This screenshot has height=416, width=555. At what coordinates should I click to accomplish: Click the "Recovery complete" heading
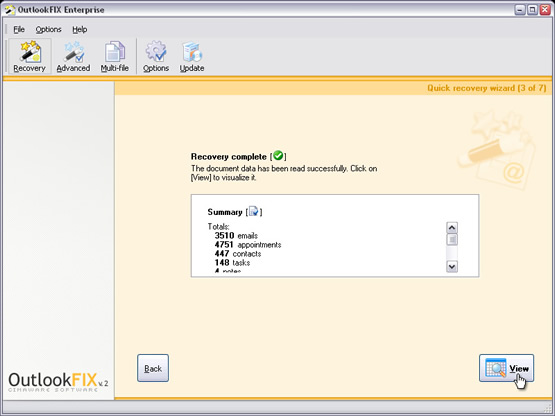click(229, 156)
